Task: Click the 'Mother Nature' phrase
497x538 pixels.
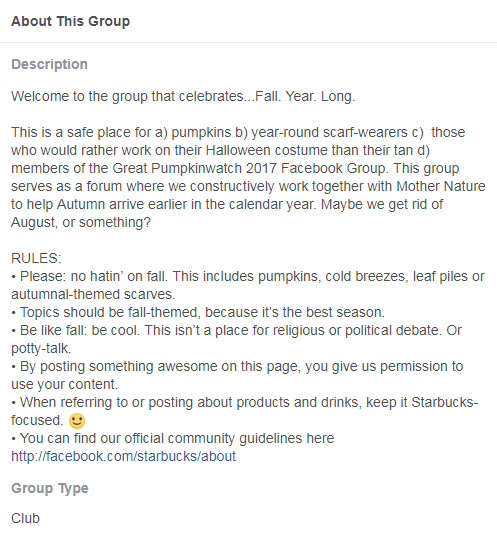Action: point(441,186)
